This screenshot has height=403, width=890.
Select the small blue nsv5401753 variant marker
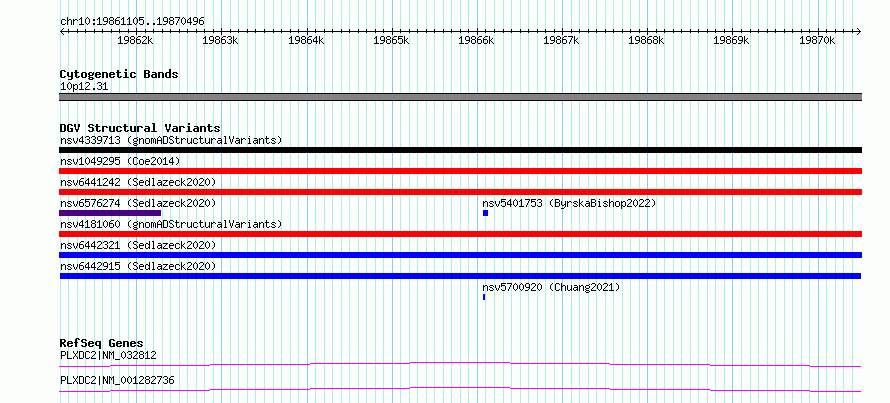click(x=485, y=213)
